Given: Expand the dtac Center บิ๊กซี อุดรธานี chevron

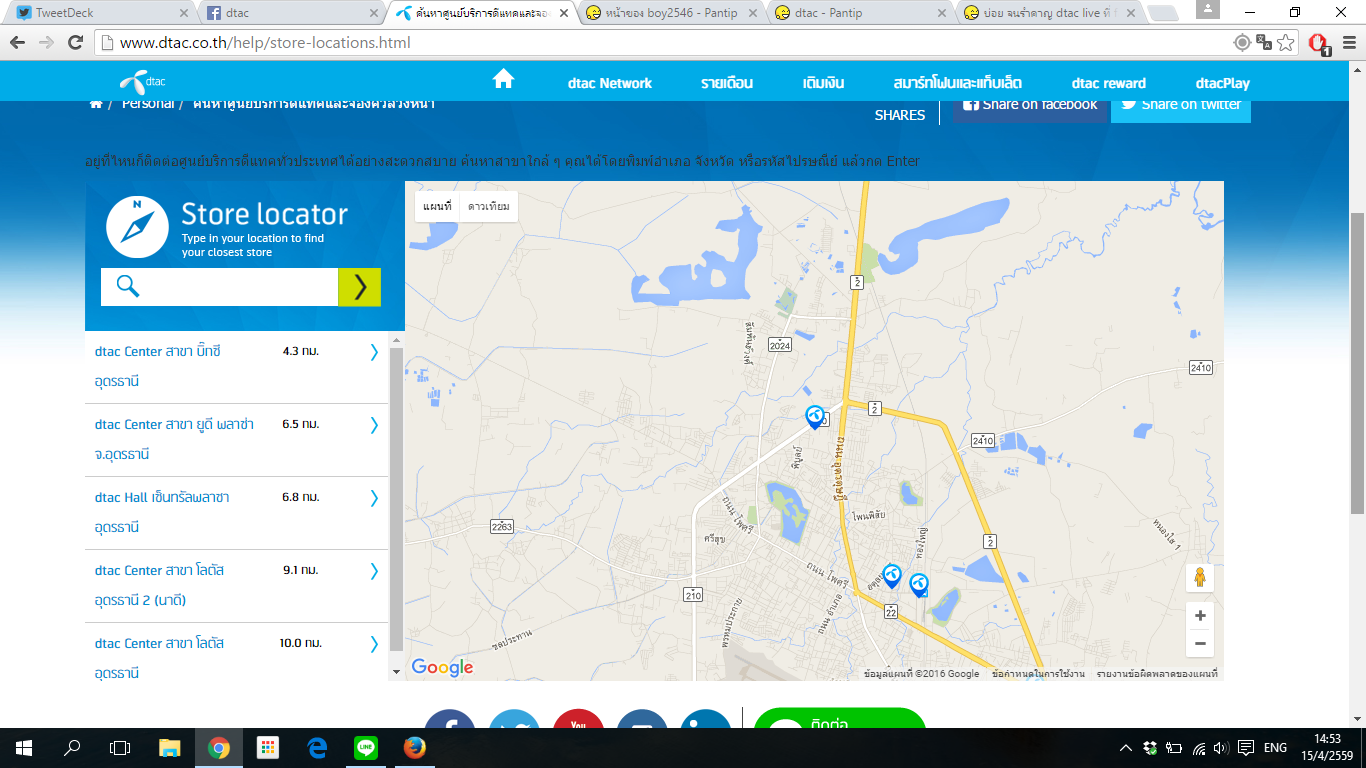Looking at the screenshot, I should pyautogui.click(x=374, y=352).
